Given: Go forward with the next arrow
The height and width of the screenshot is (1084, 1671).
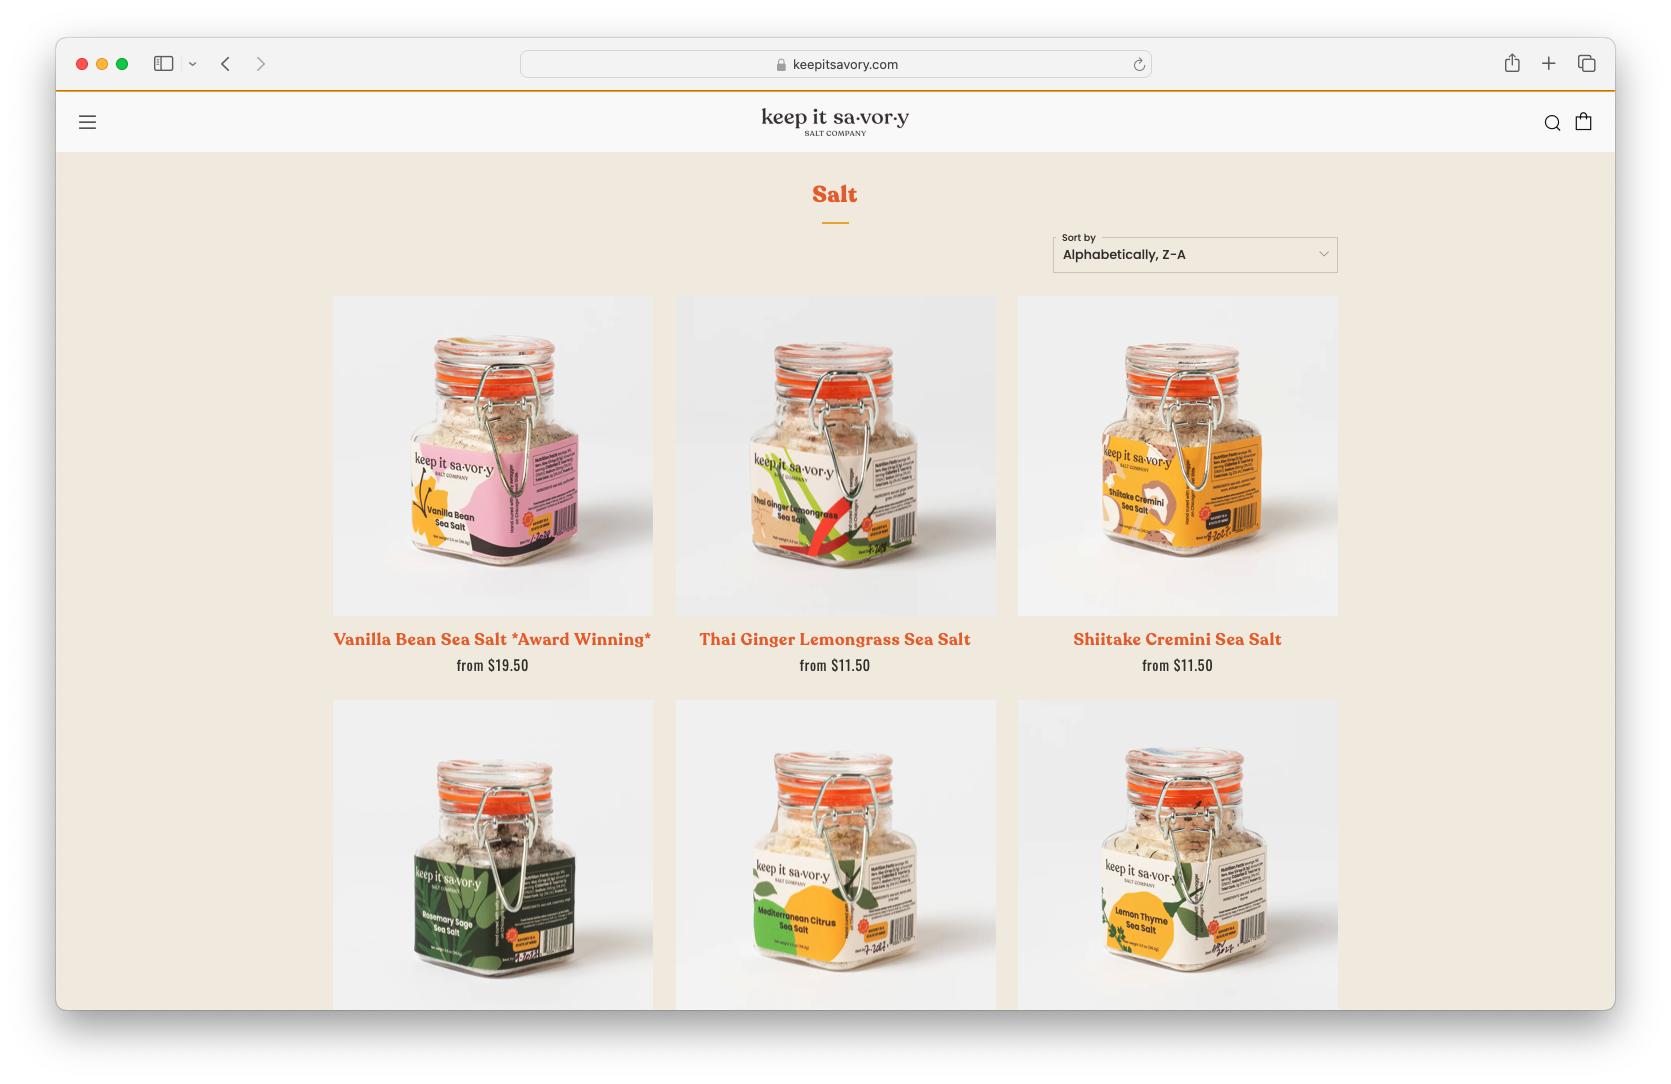Looking at the screenshot, I should 261,64.
